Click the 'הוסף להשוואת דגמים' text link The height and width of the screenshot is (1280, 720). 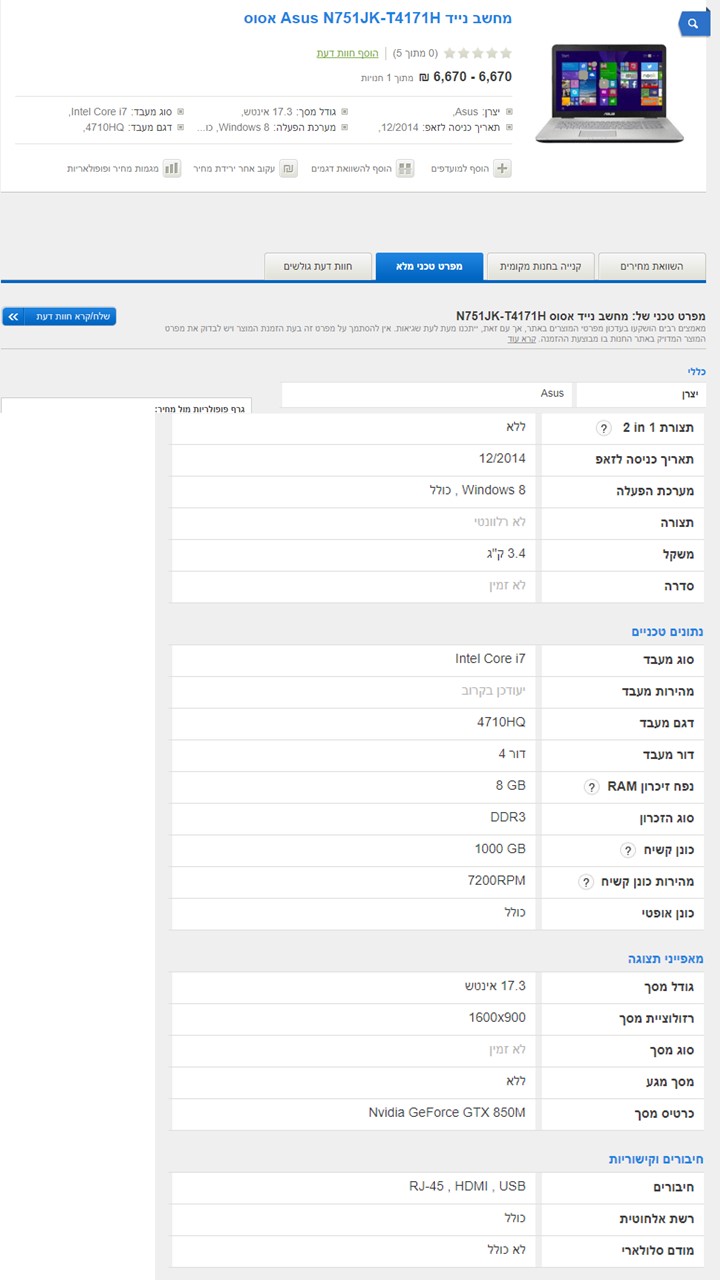(x=351, y=169)
